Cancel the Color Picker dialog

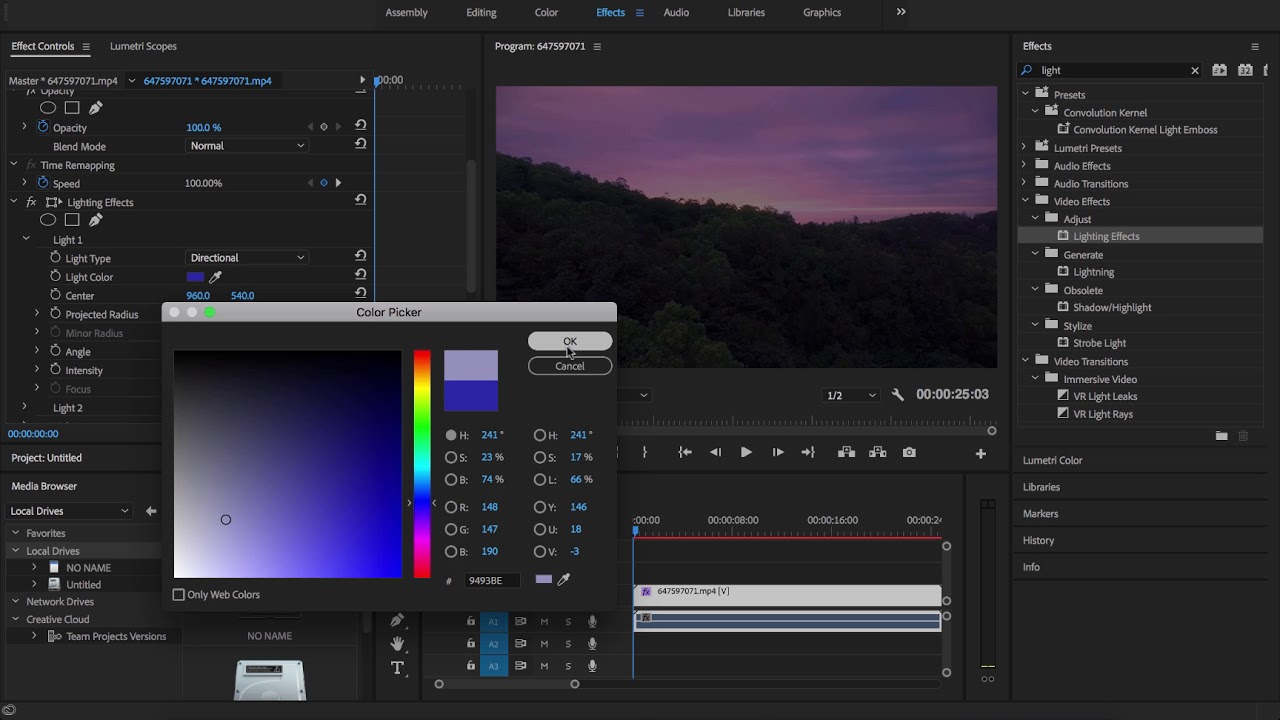[569, 366]
